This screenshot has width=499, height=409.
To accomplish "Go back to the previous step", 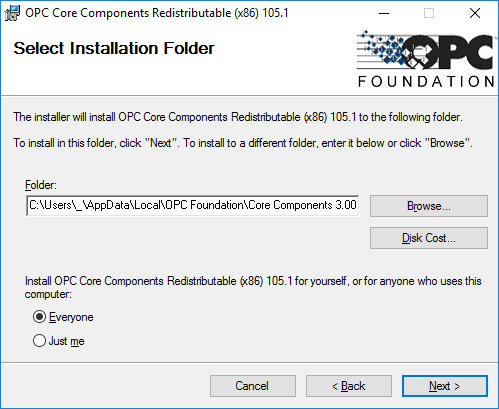I will pos(349,386).
